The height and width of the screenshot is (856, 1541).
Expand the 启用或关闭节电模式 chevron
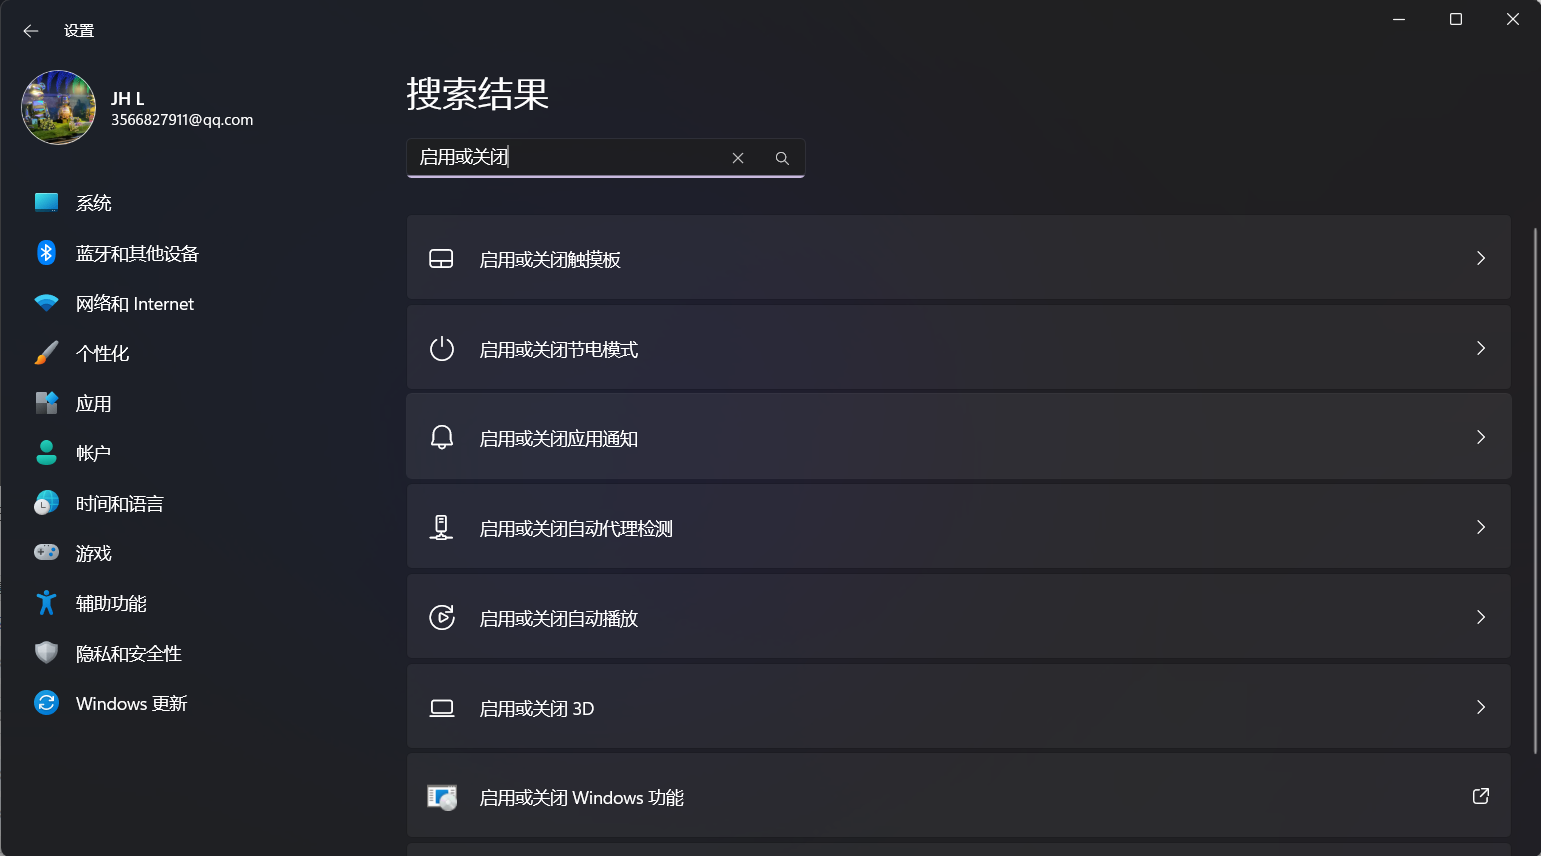coord(1481,348)
